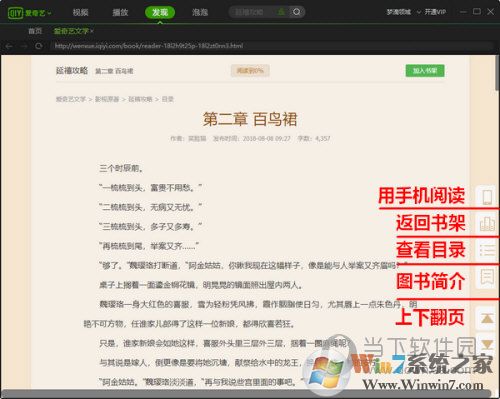This screenshot has width=500, height=399.
Task: Open the book introduction bookmark icon
Action: 487,277
